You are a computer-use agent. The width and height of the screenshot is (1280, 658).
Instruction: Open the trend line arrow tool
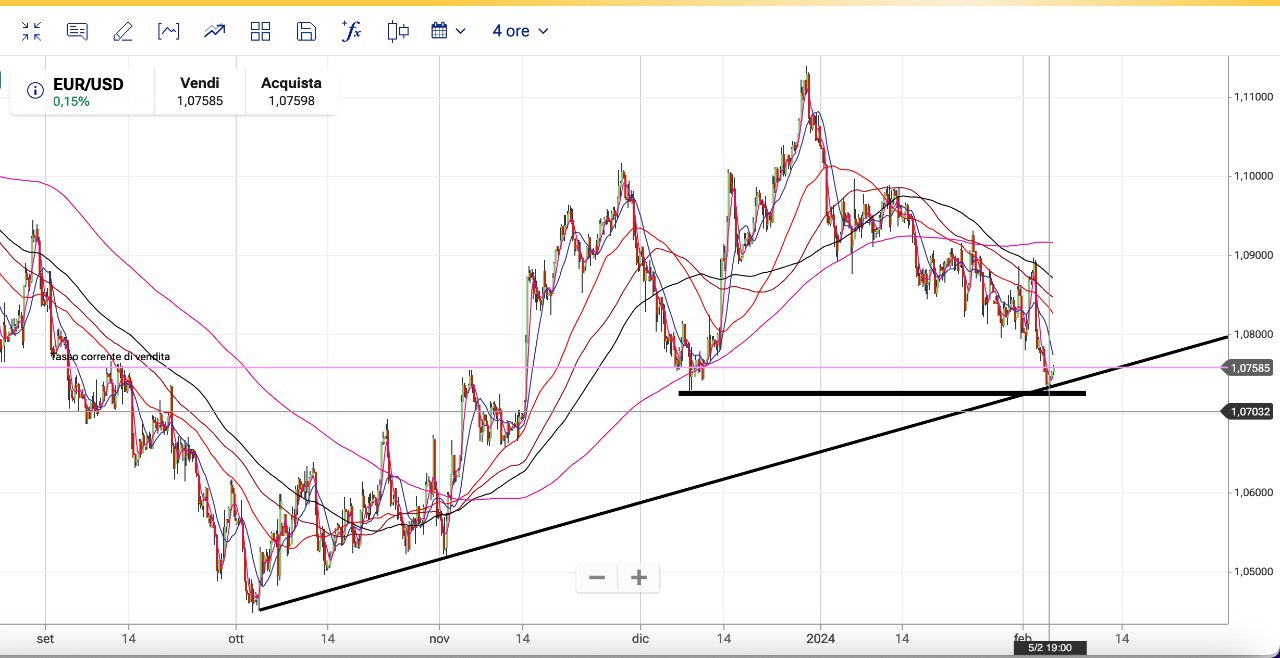[x=214, y=31]
